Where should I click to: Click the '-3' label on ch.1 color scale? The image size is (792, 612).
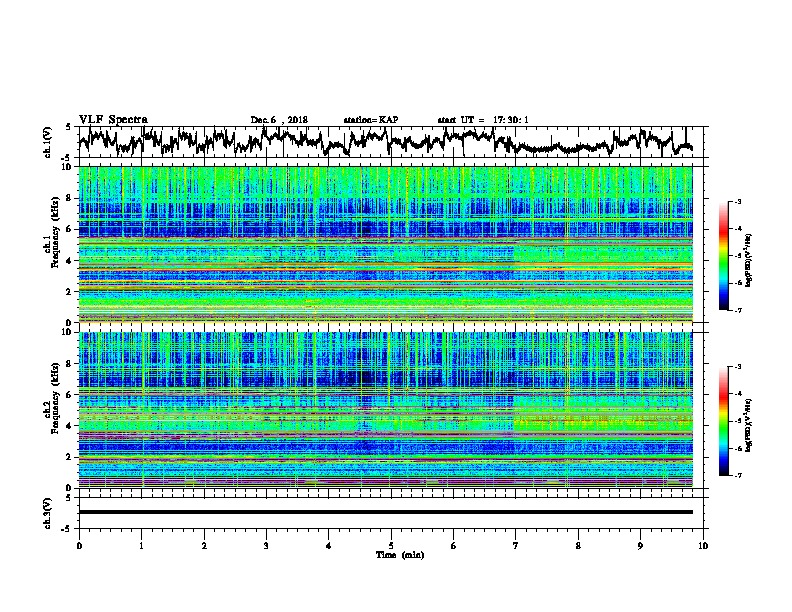coord(737,202)
